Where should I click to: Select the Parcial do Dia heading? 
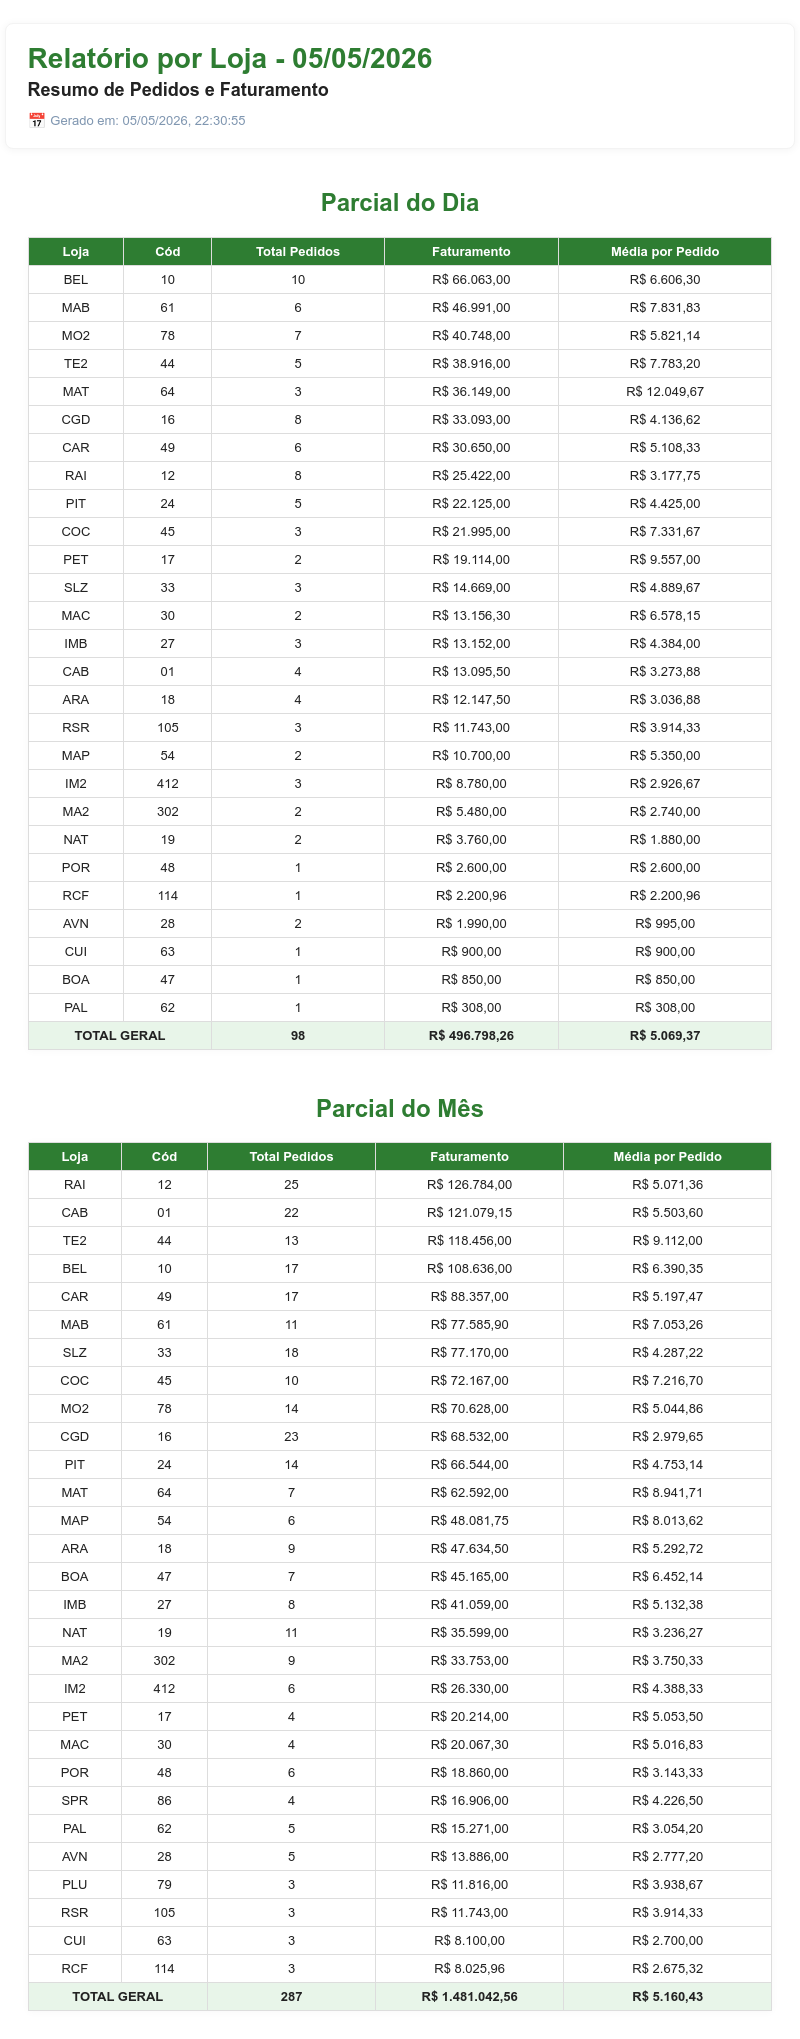(400, 203)
